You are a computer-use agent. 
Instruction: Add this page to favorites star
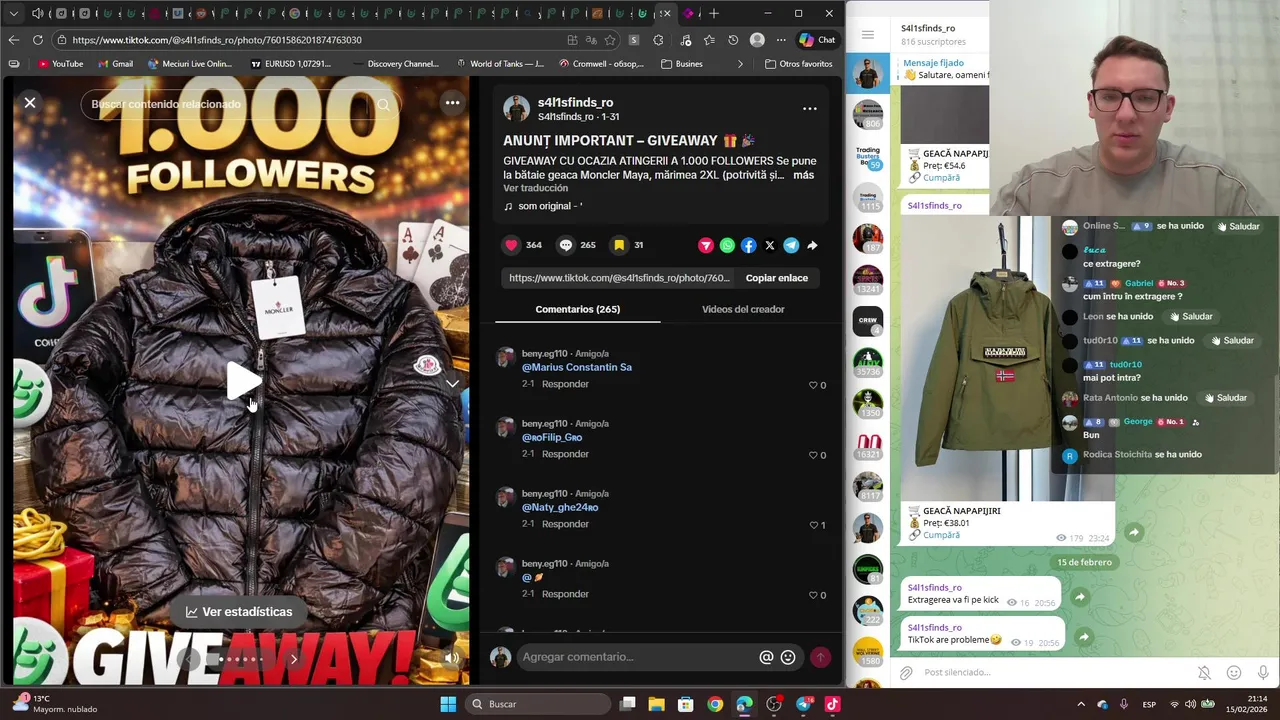point(610,40)
